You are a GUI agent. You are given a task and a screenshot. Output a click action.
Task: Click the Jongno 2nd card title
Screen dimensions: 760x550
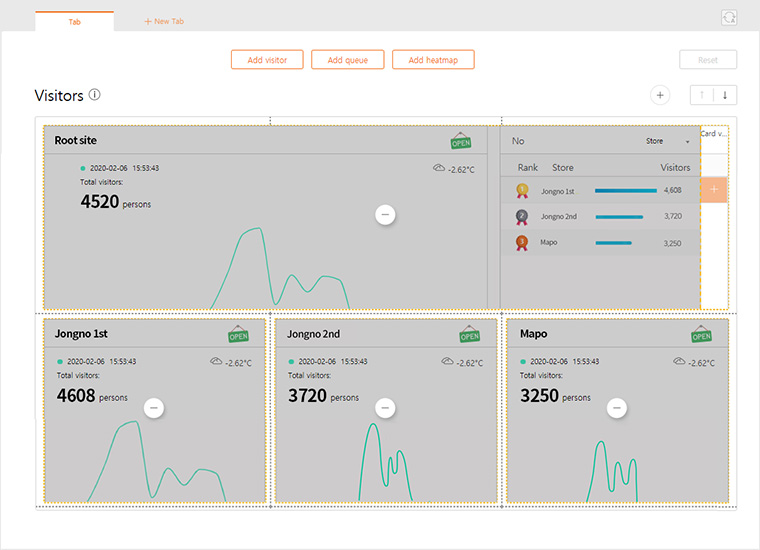[x=313, y=334]
